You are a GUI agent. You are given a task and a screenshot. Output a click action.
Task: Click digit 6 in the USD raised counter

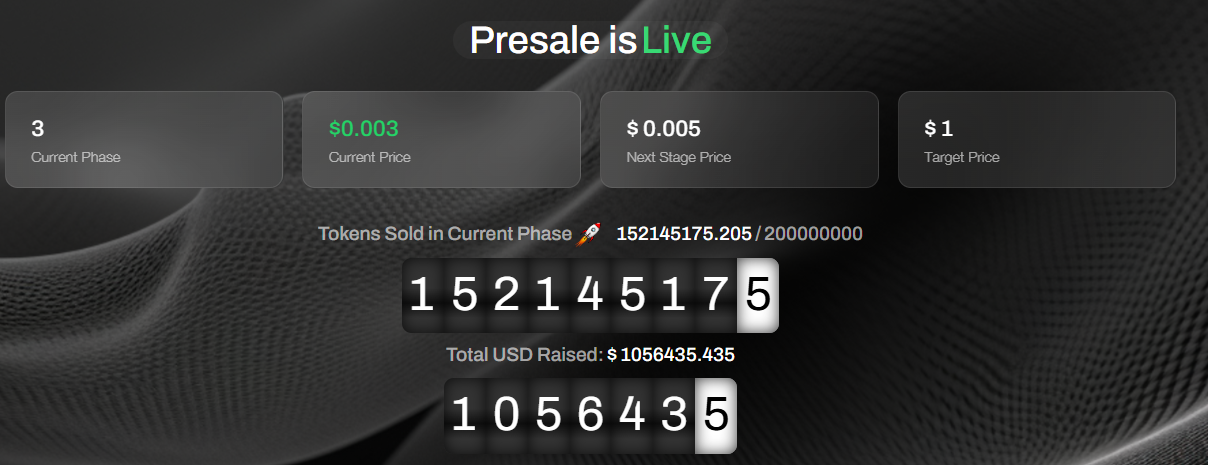tap(590, 415)
